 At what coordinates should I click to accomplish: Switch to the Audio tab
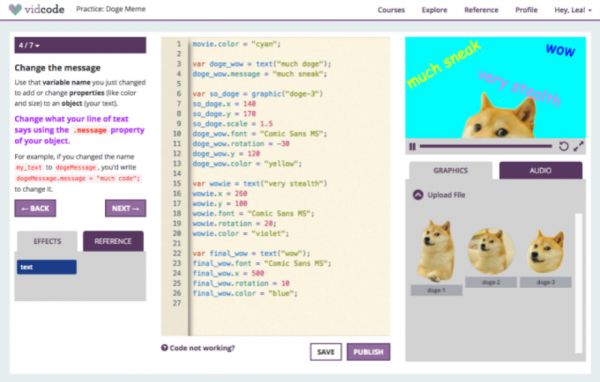click(x=541, y=170)
